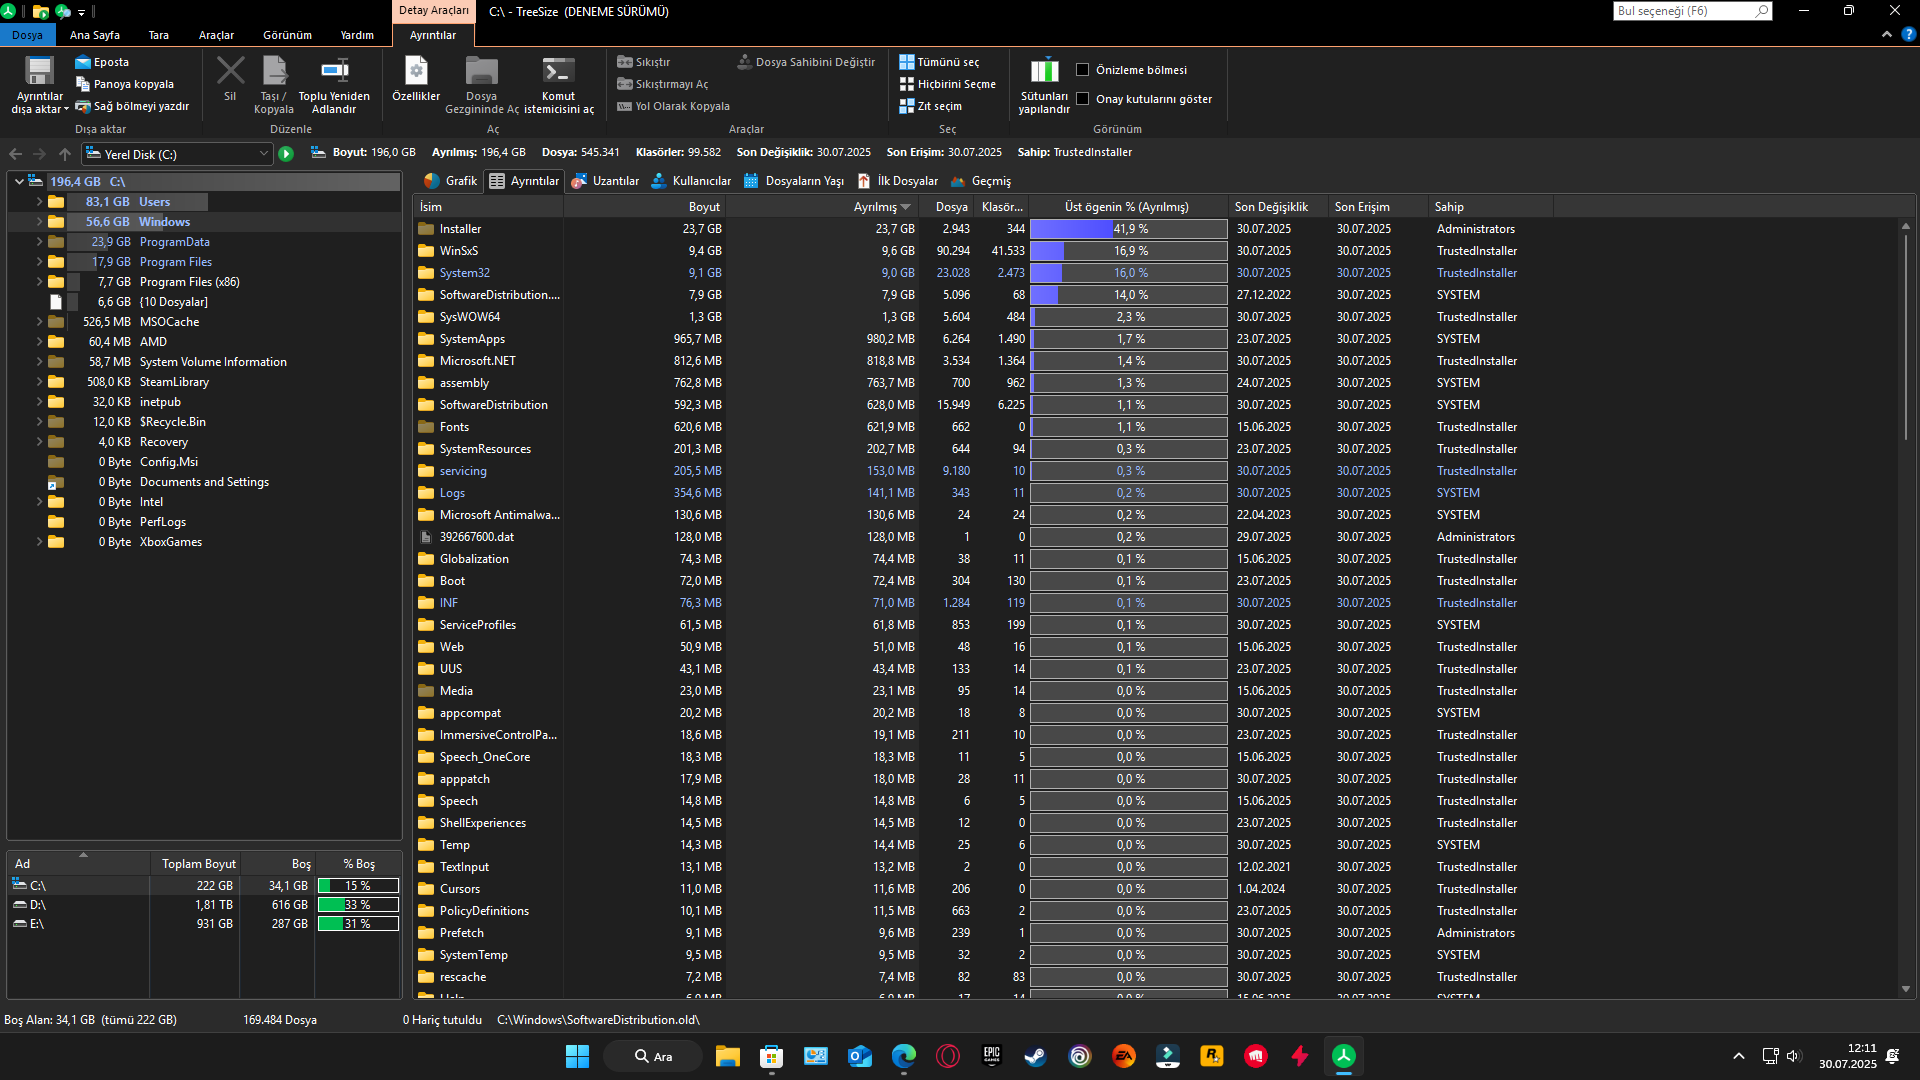Expand the MSOCache tree node
The width and height of the screenshot is (1920, 1080).
click(39, 322)
